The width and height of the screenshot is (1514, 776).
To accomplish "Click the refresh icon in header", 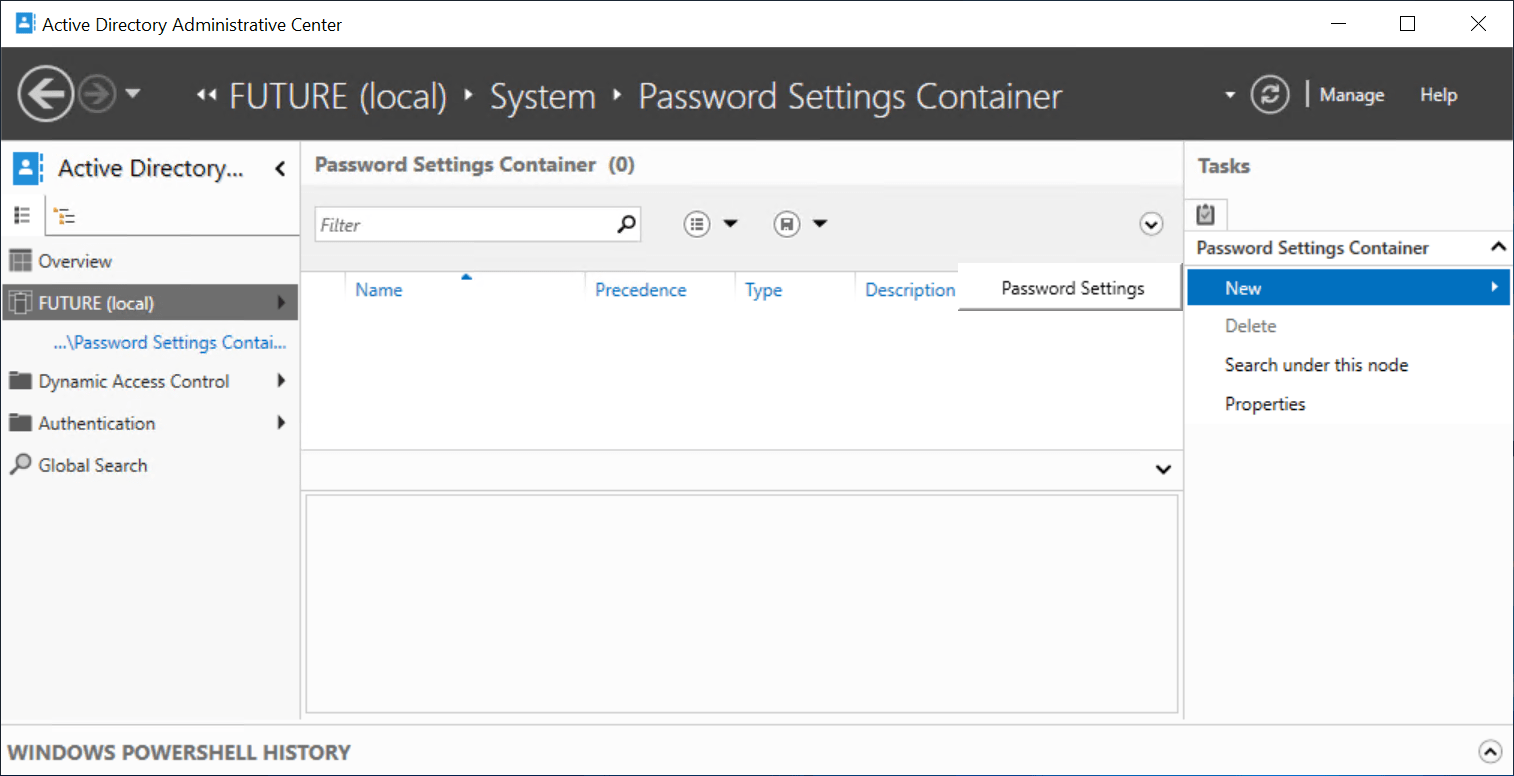I will coord(1269,95).
